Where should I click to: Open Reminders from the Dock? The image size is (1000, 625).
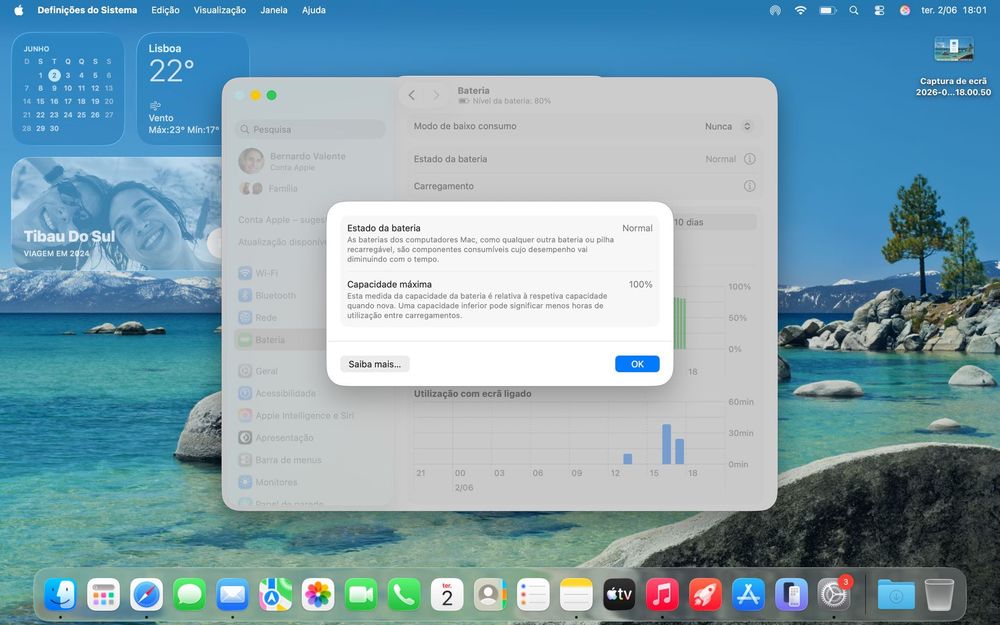coord(533,595)
